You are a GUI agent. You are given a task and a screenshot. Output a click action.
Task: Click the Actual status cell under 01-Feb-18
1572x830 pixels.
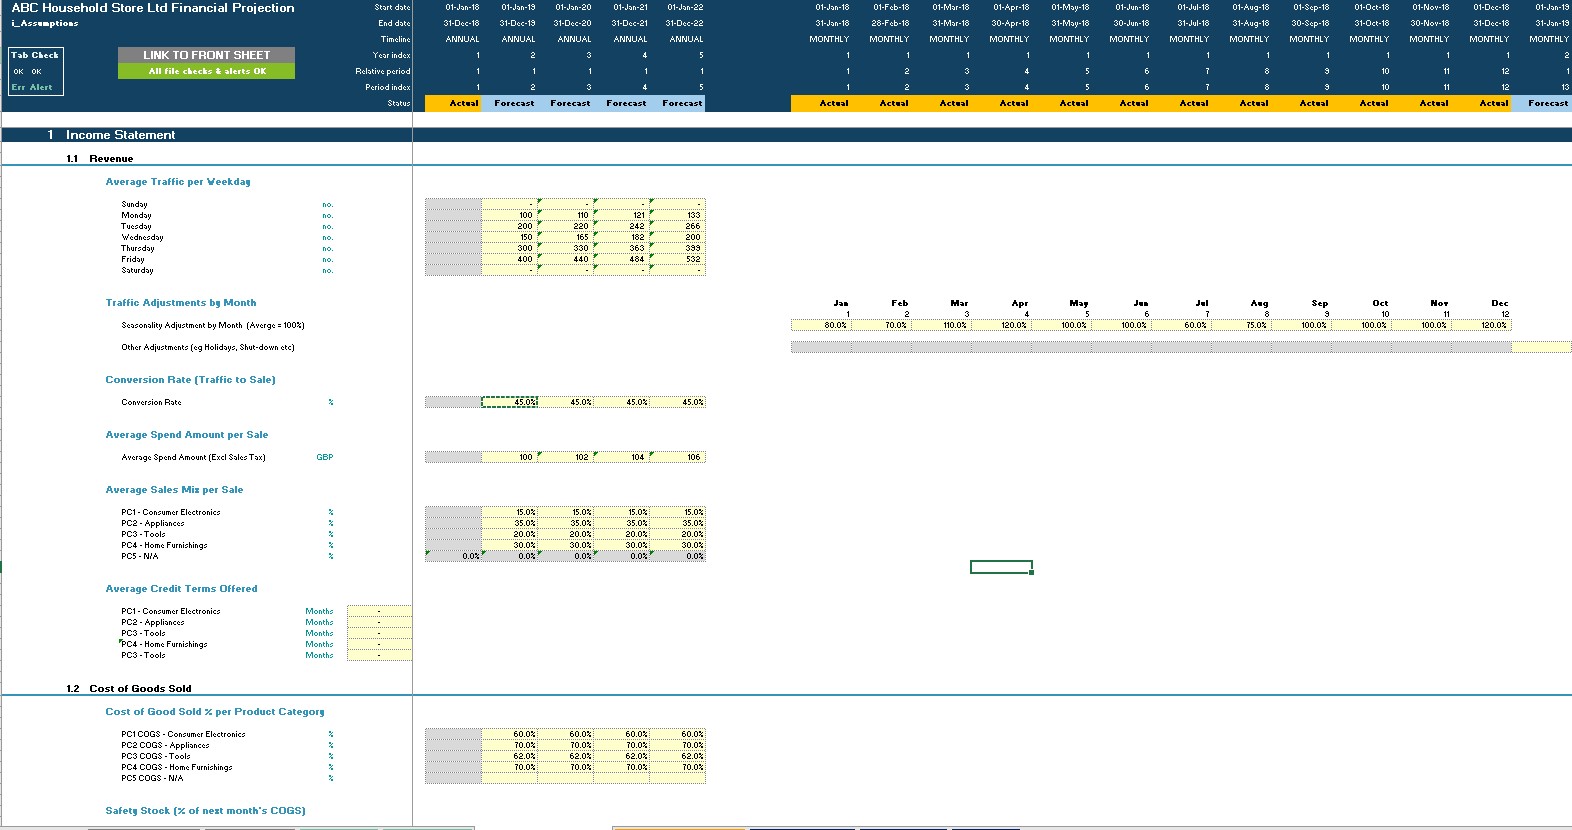(881, 103)
